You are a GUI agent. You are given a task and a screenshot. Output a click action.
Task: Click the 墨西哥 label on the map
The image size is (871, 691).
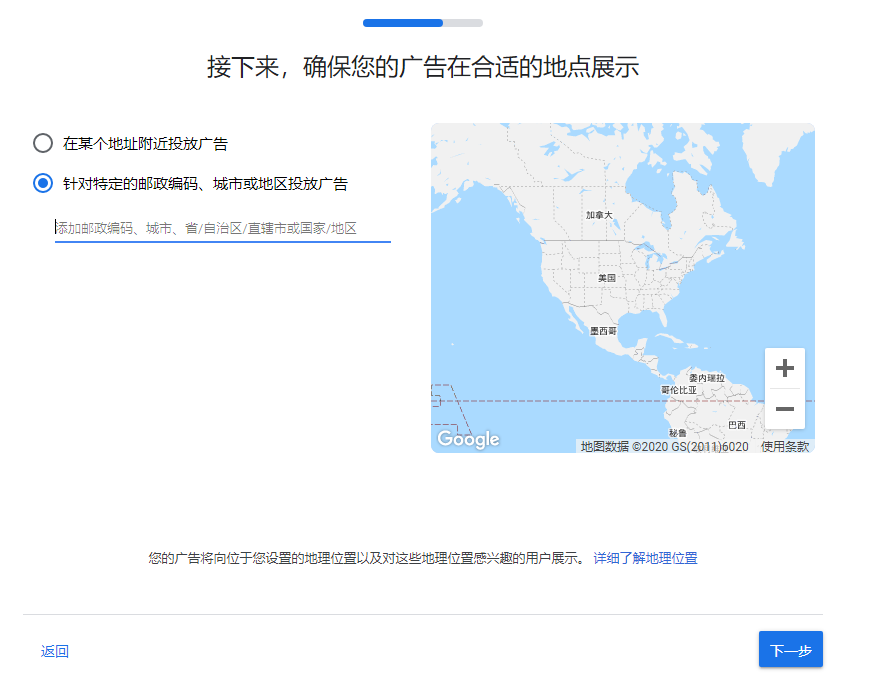[x=603, y=330]
